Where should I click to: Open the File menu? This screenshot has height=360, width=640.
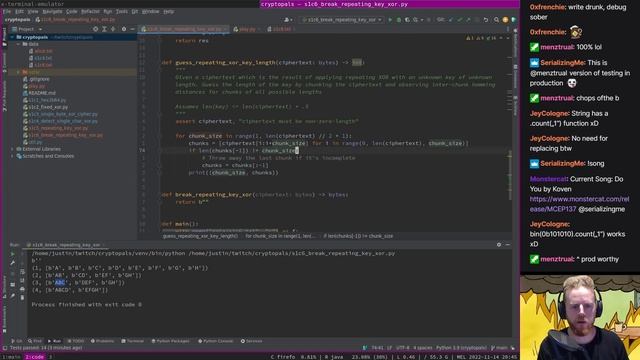click(x=7, y=11)
